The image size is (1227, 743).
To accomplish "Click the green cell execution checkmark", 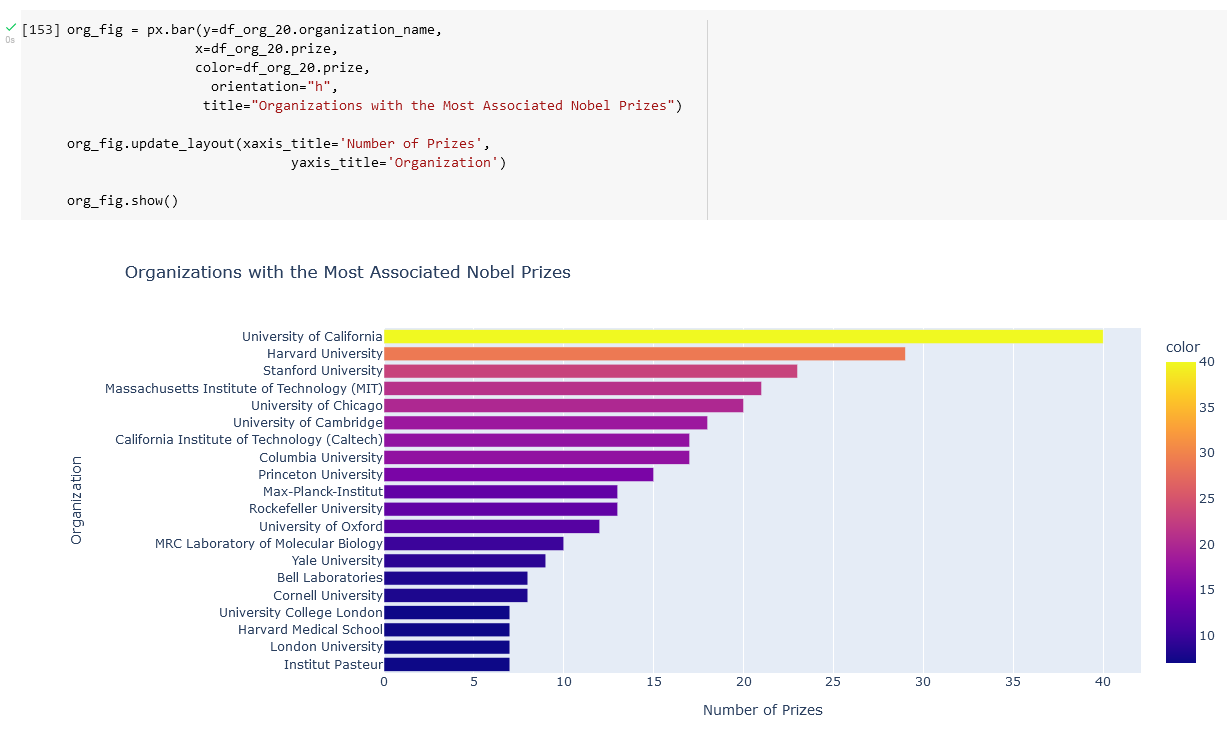I will [11, 28].
